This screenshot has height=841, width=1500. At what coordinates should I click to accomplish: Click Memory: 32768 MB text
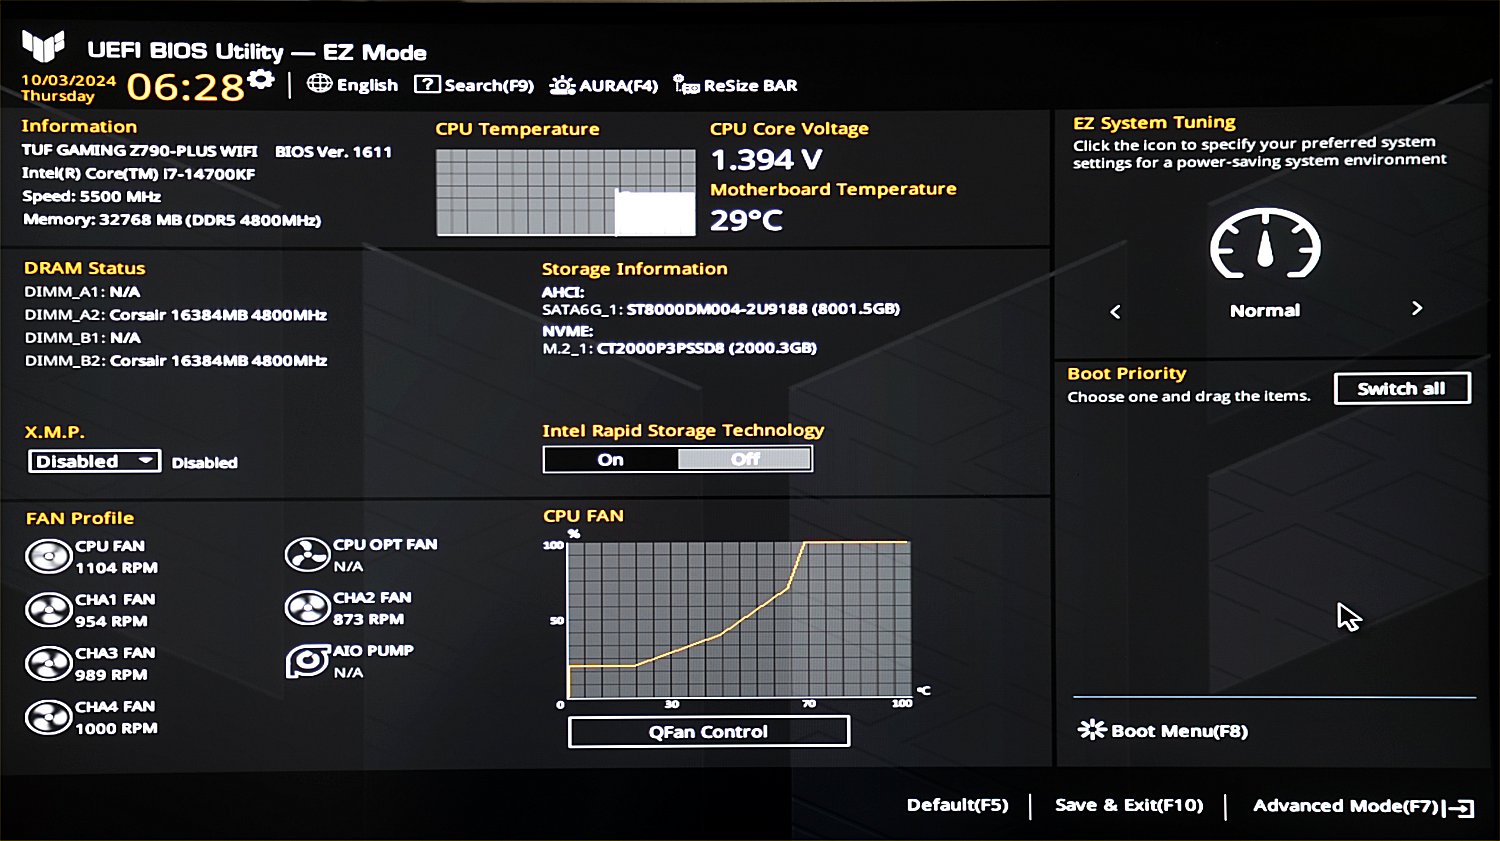click(171, 220)
